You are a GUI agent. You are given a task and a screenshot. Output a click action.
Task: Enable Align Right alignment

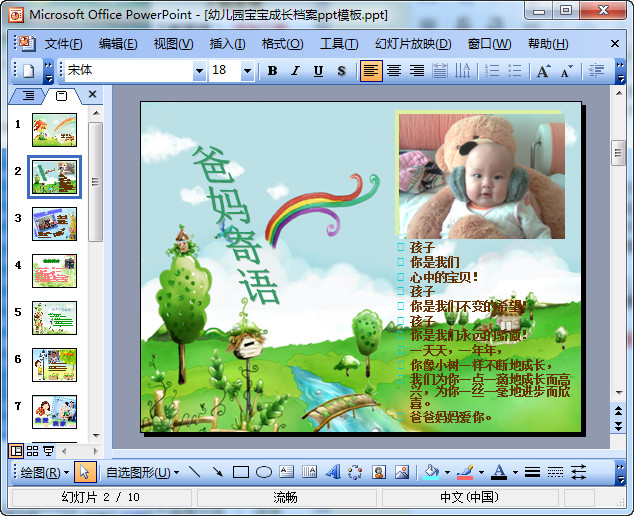tap(416, 71)
